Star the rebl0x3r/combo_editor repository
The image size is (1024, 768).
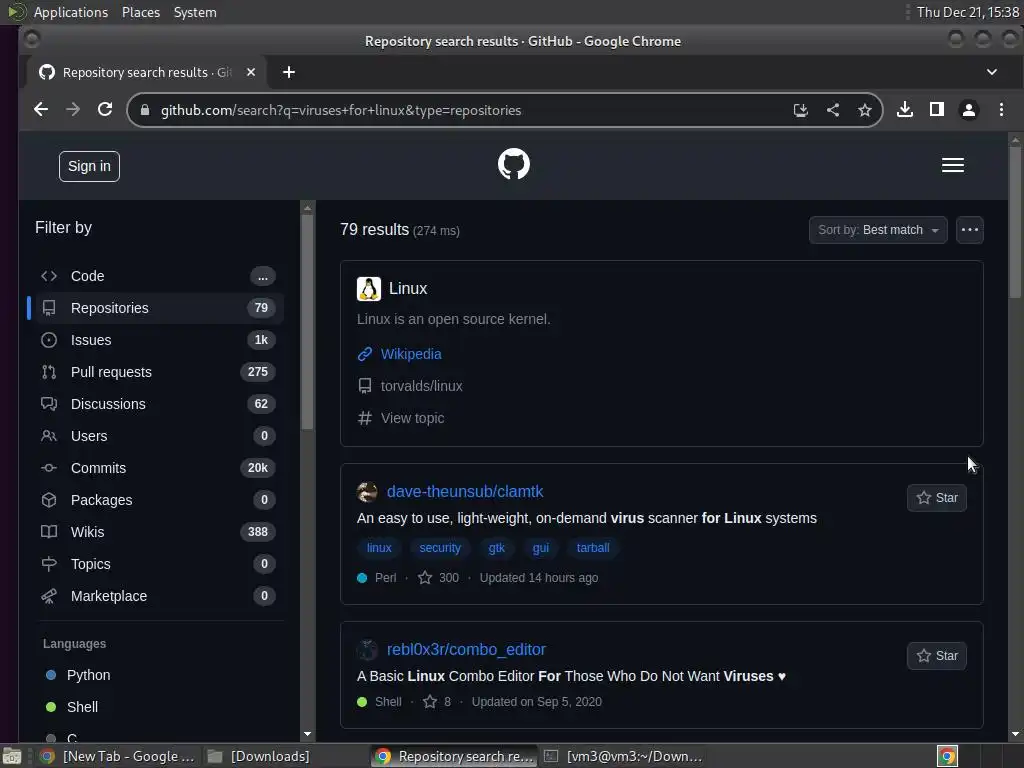click(x=936, y=656)
